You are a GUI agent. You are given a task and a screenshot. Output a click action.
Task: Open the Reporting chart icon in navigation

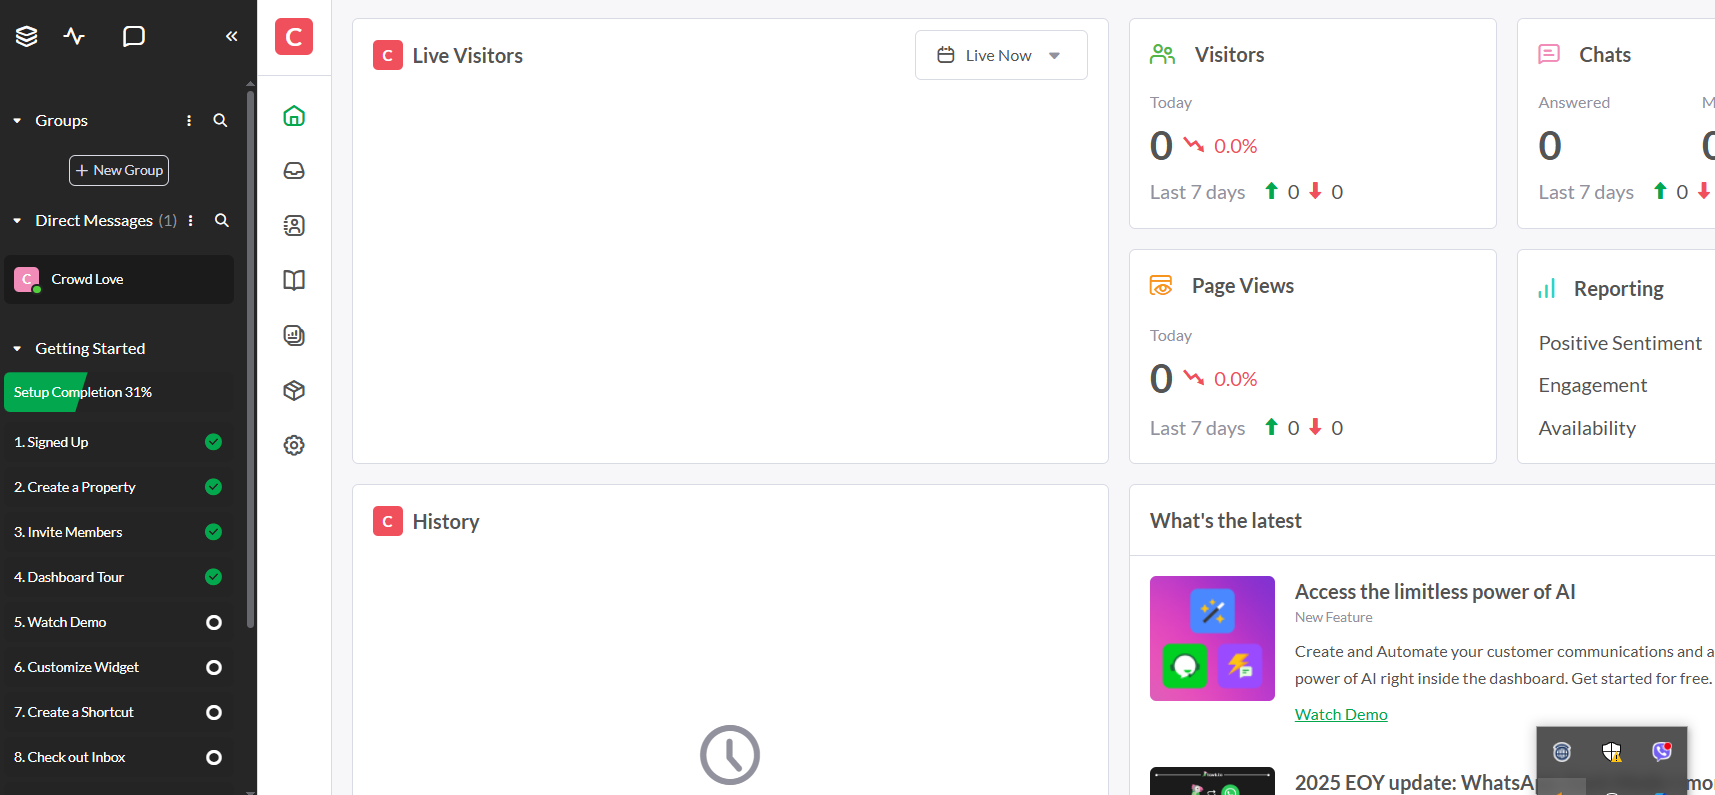294,336
